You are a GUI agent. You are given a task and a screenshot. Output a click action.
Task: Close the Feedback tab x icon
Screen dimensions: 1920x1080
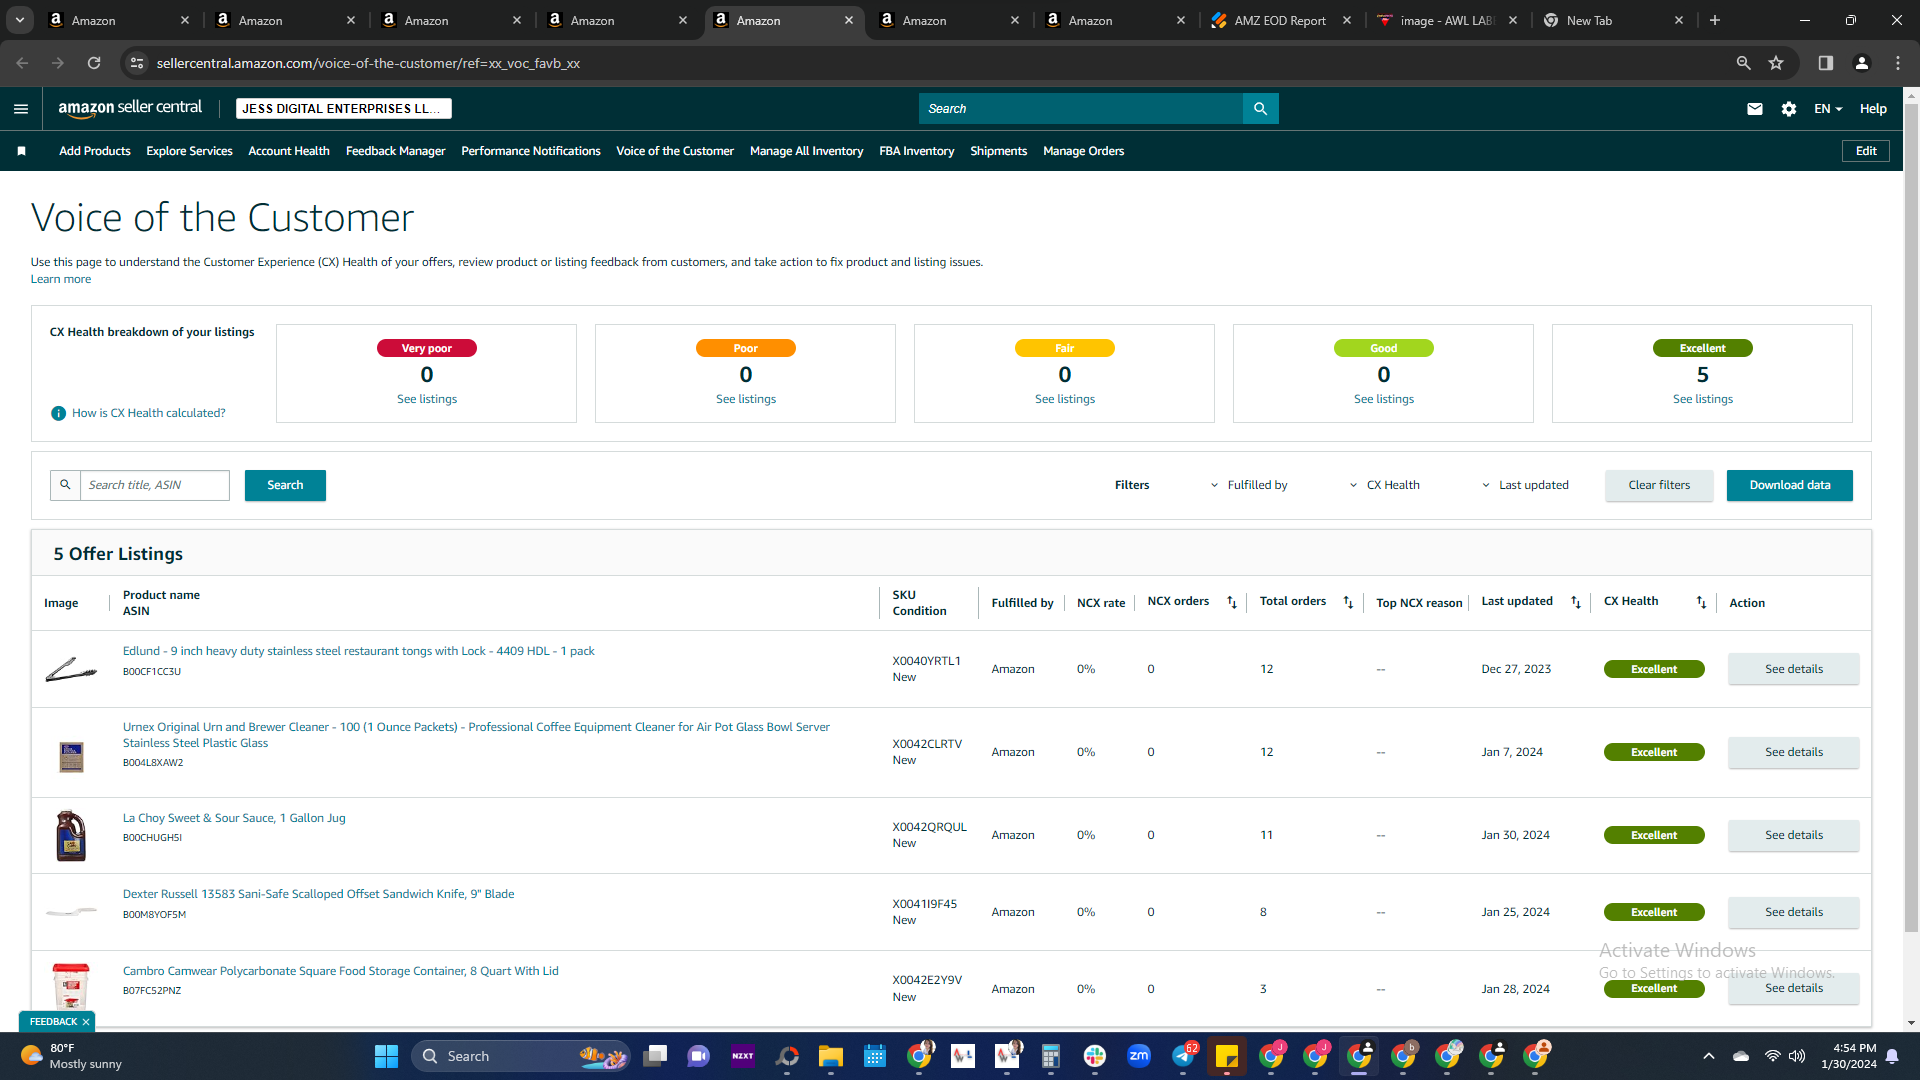tap(86, 1022)
